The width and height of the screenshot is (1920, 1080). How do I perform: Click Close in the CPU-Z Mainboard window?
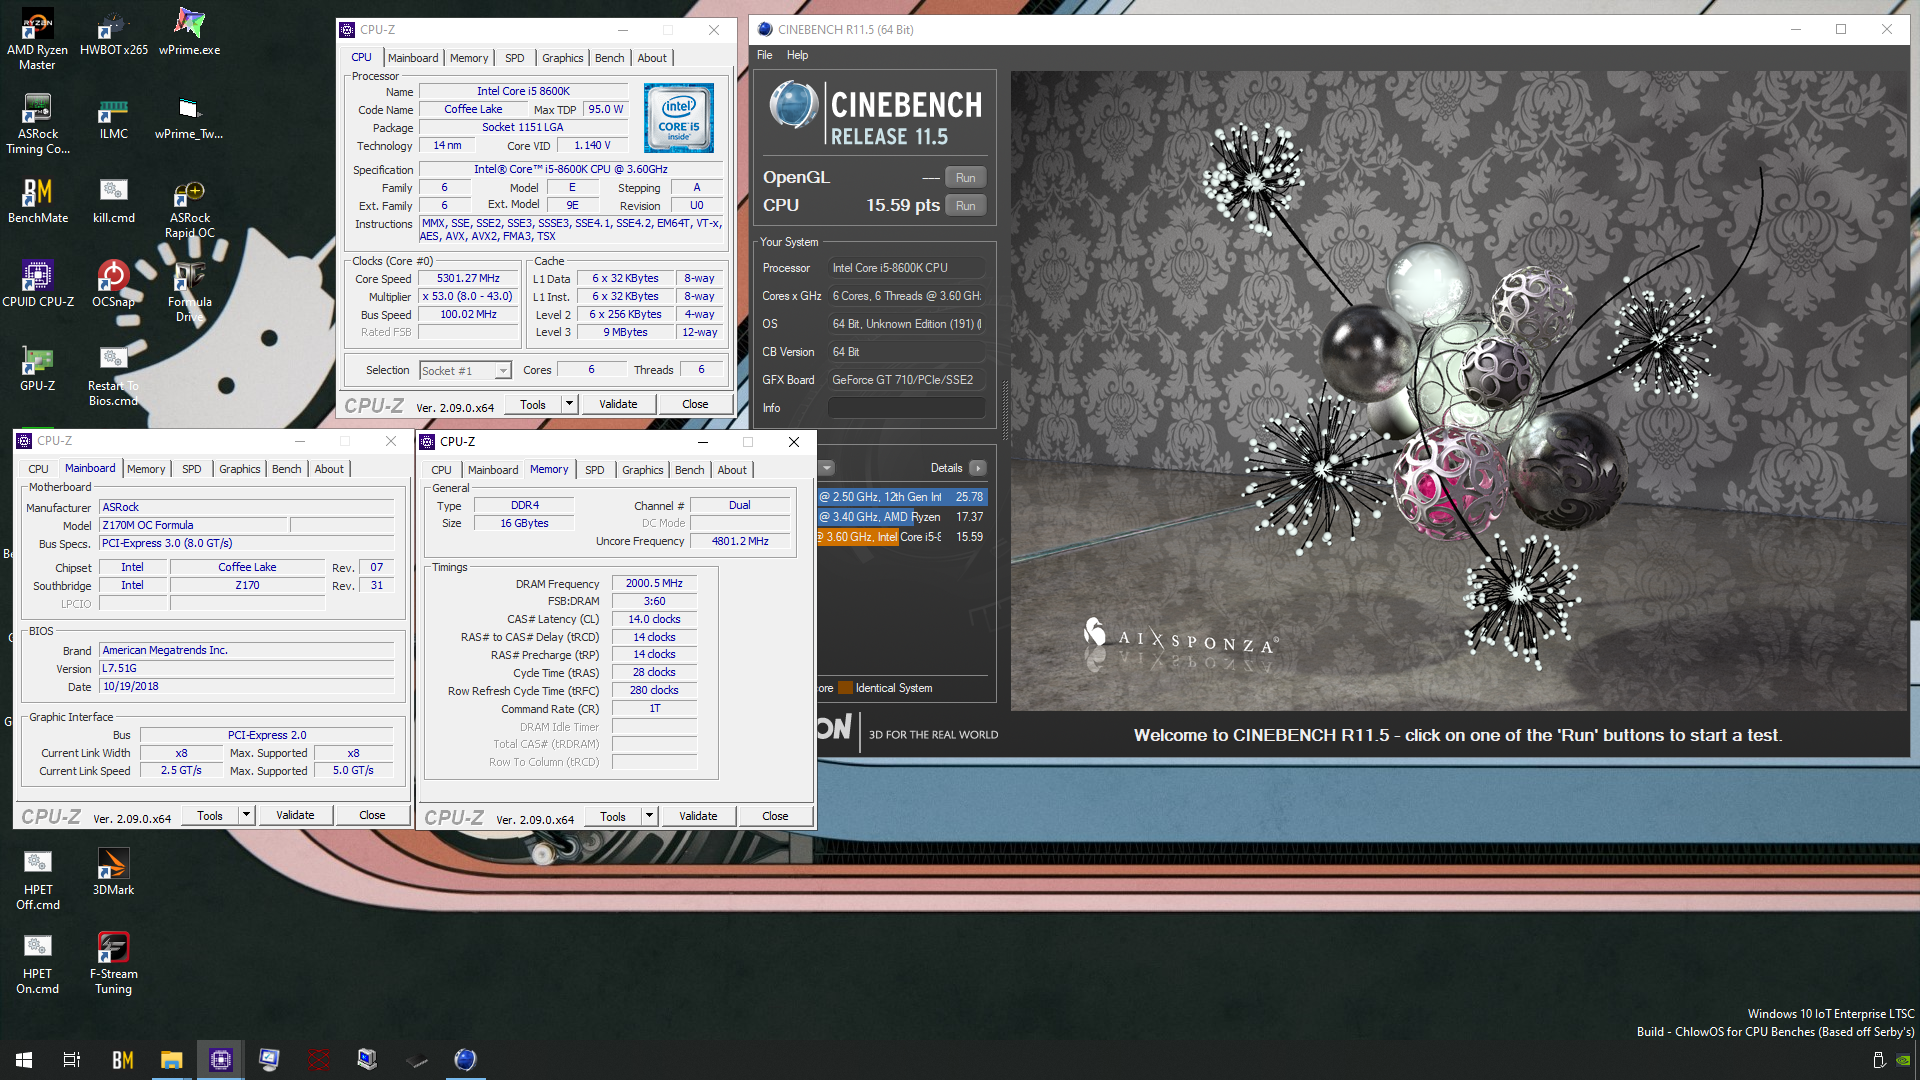(372, 815)
